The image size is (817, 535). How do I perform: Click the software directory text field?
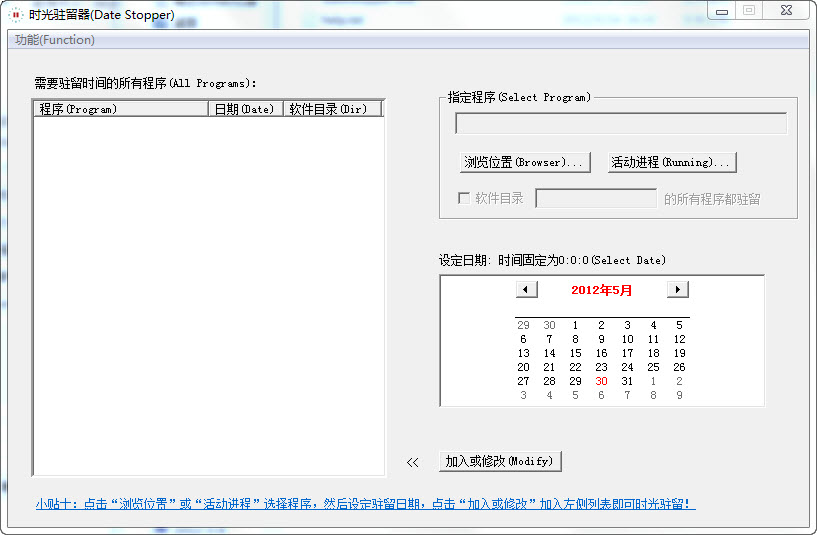(x=596, y=198)
